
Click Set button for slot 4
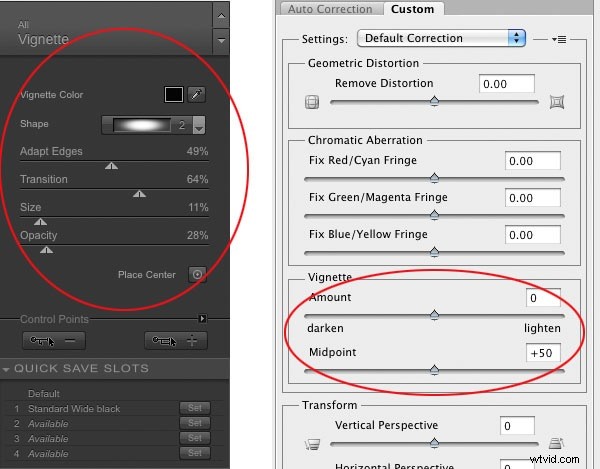tap(195, 453)
